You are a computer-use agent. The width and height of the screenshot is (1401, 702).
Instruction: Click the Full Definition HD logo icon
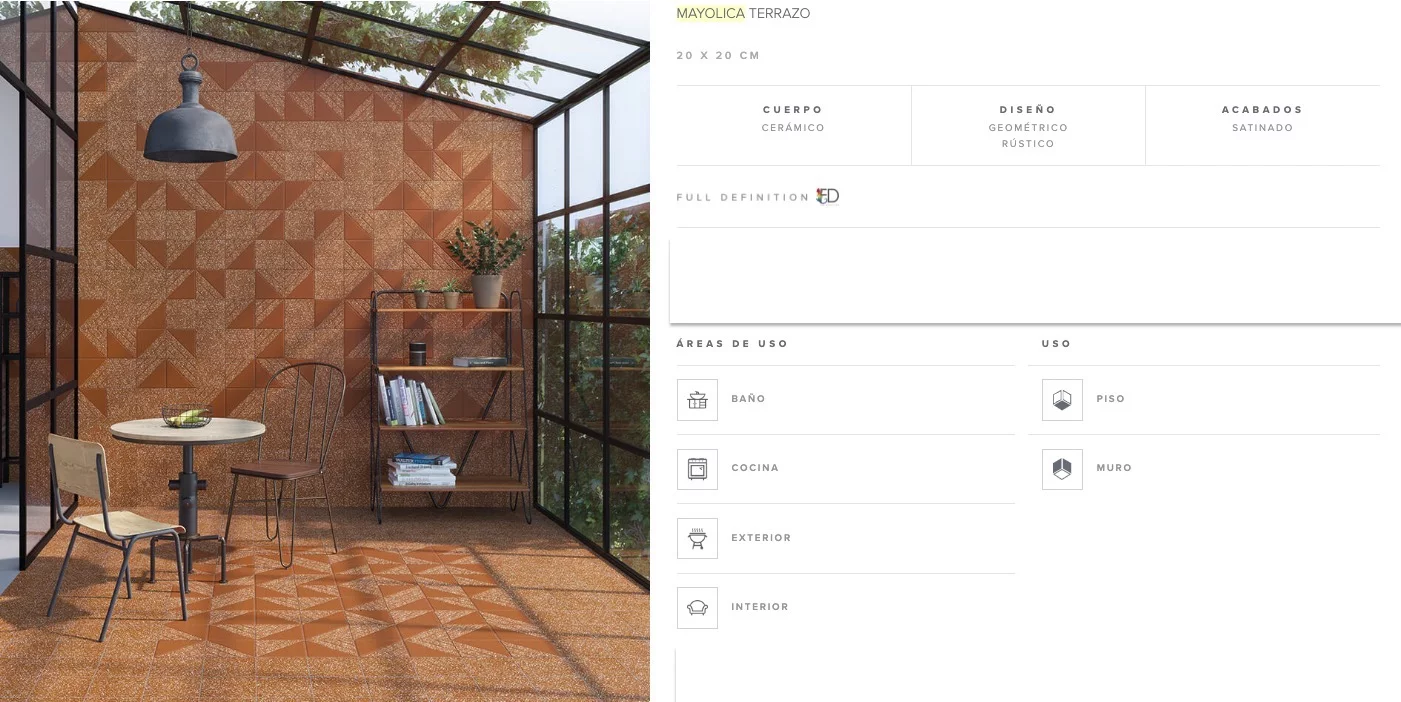pyautogui.click(x=827, y=196)
